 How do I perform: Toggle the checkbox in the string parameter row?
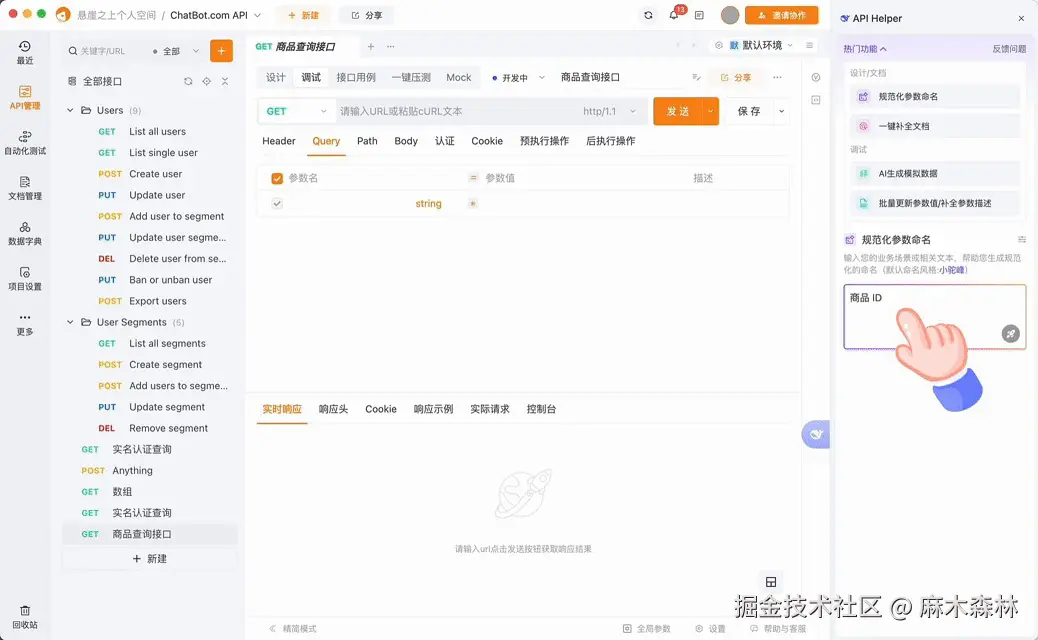click(277, 203)
